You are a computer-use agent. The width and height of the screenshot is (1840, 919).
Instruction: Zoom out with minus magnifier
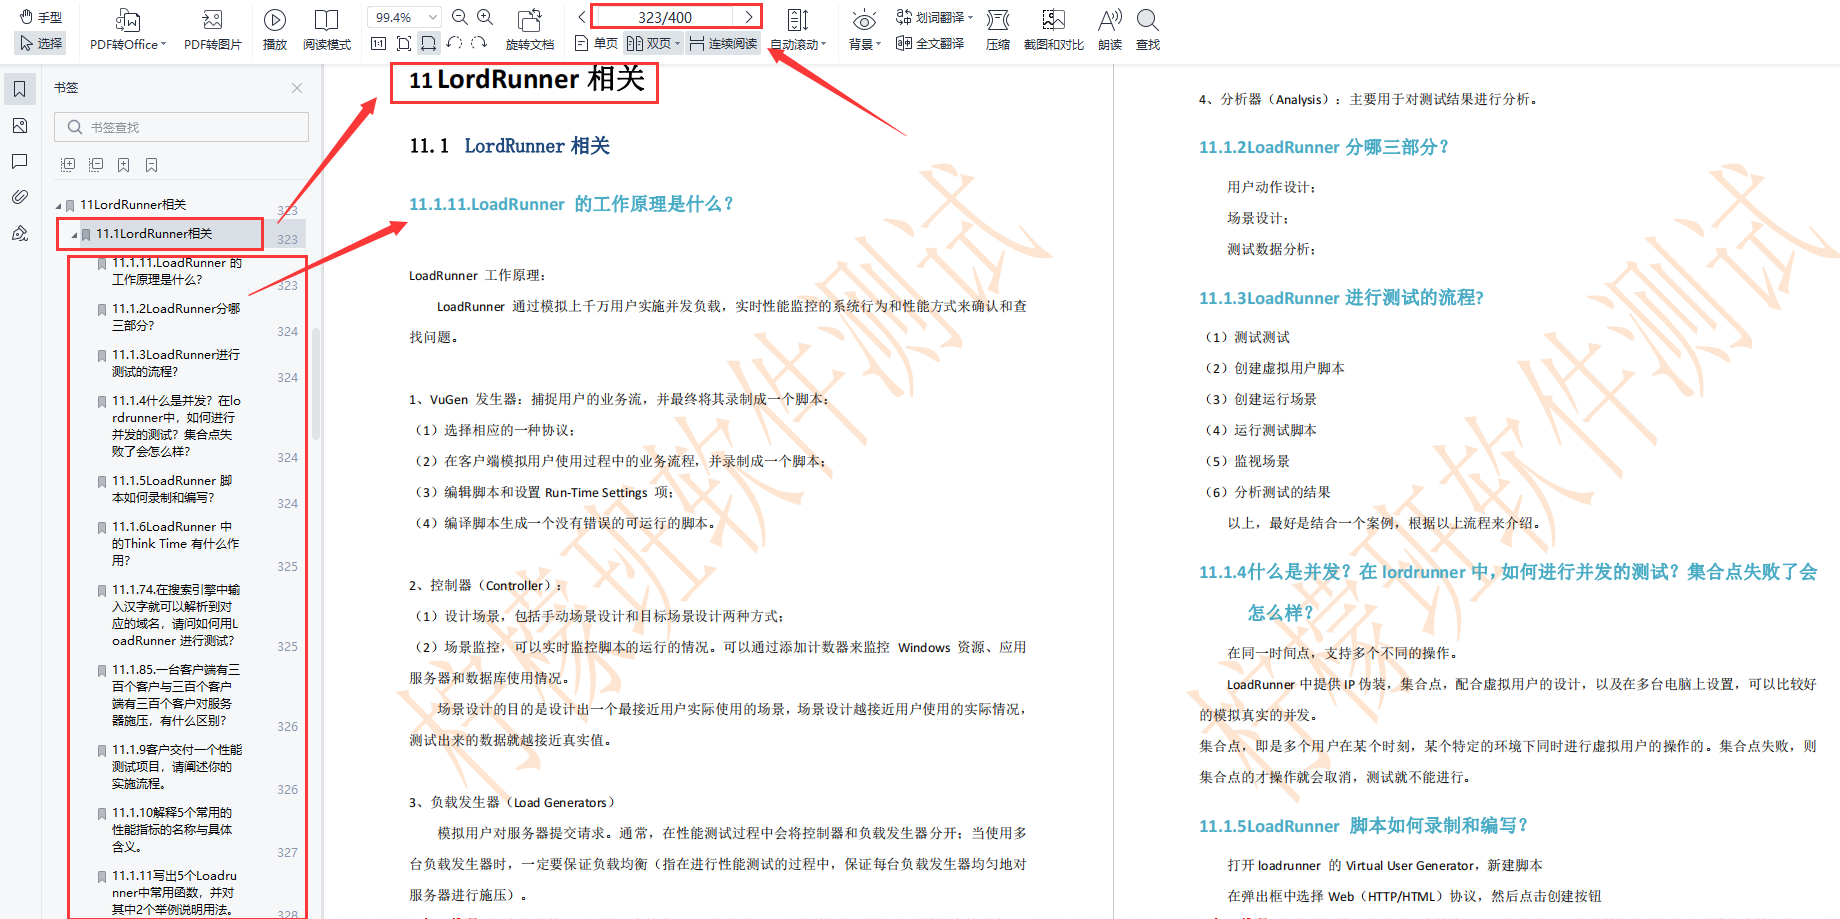(x=460, y=17)
